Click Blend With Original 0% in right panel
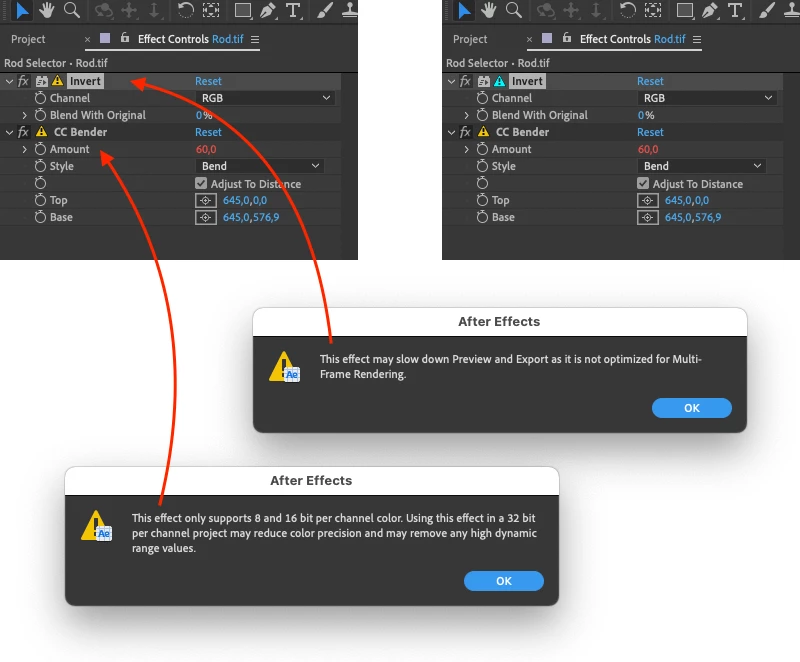The height and width of the screenshot is (662, 800). 645,115
